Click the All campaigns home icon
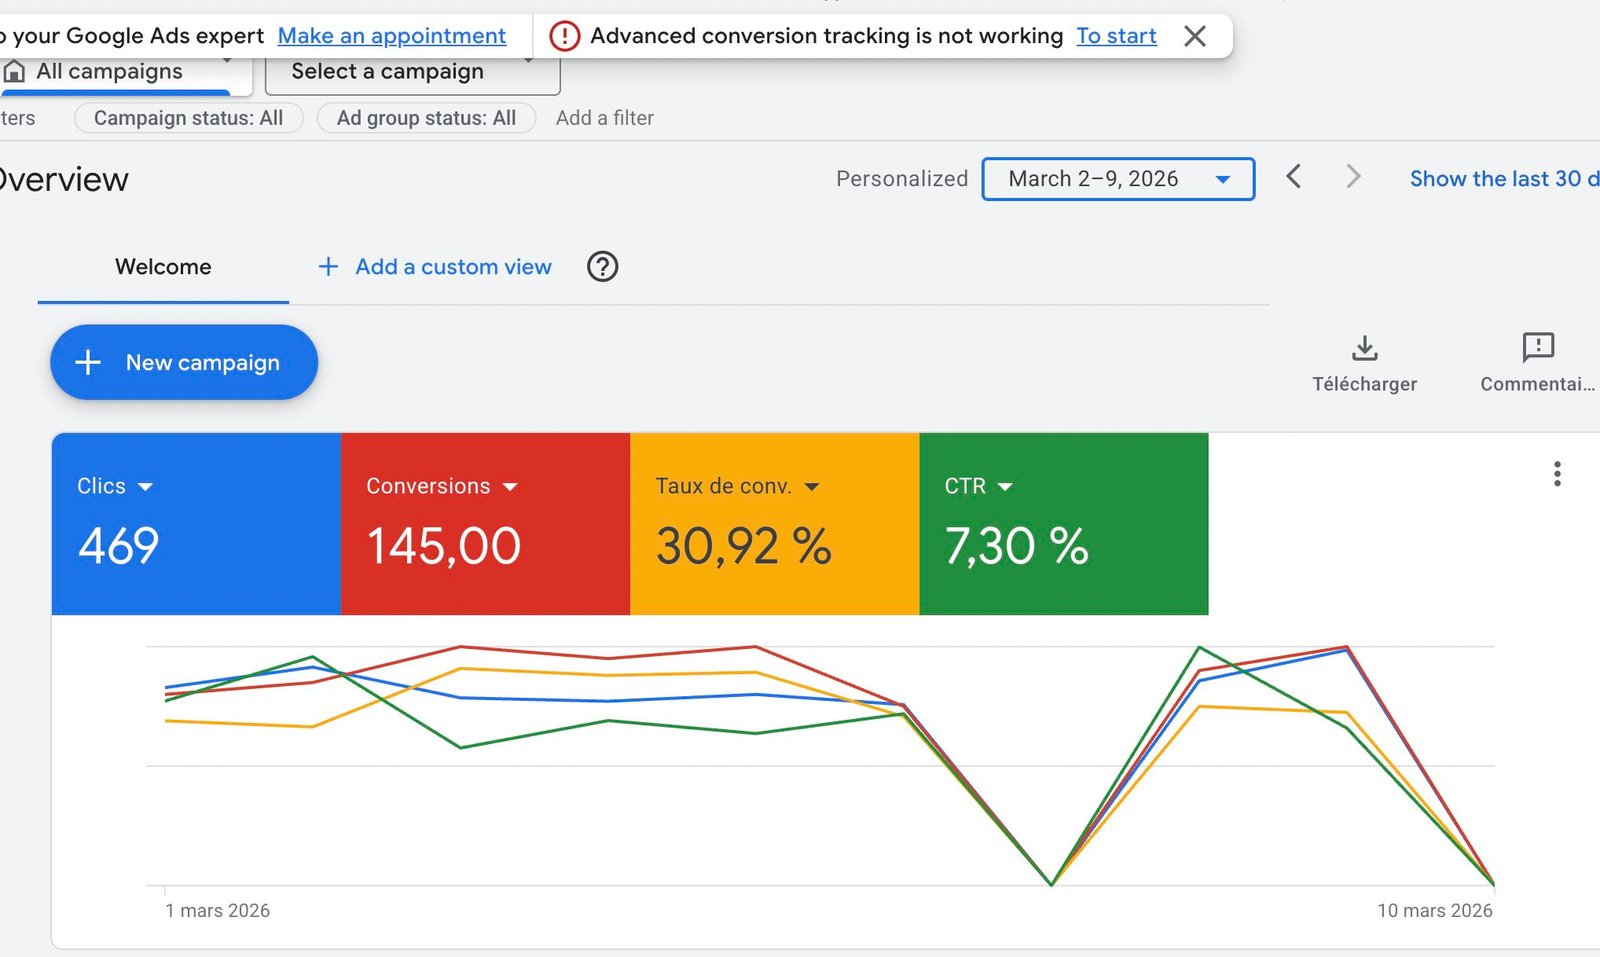Screen dimensions: 1600x957 15,72
